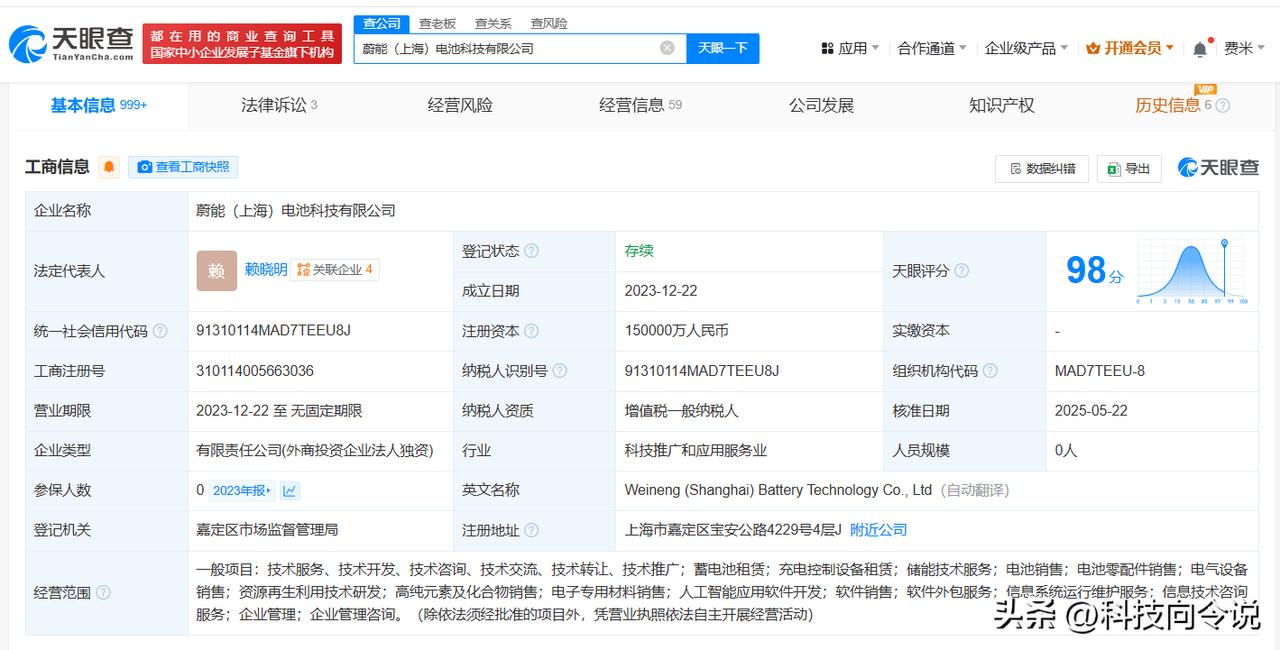Click the help icon next to 组织机构代码
This screenshot has width=1280, height=650.
(989, 371)
